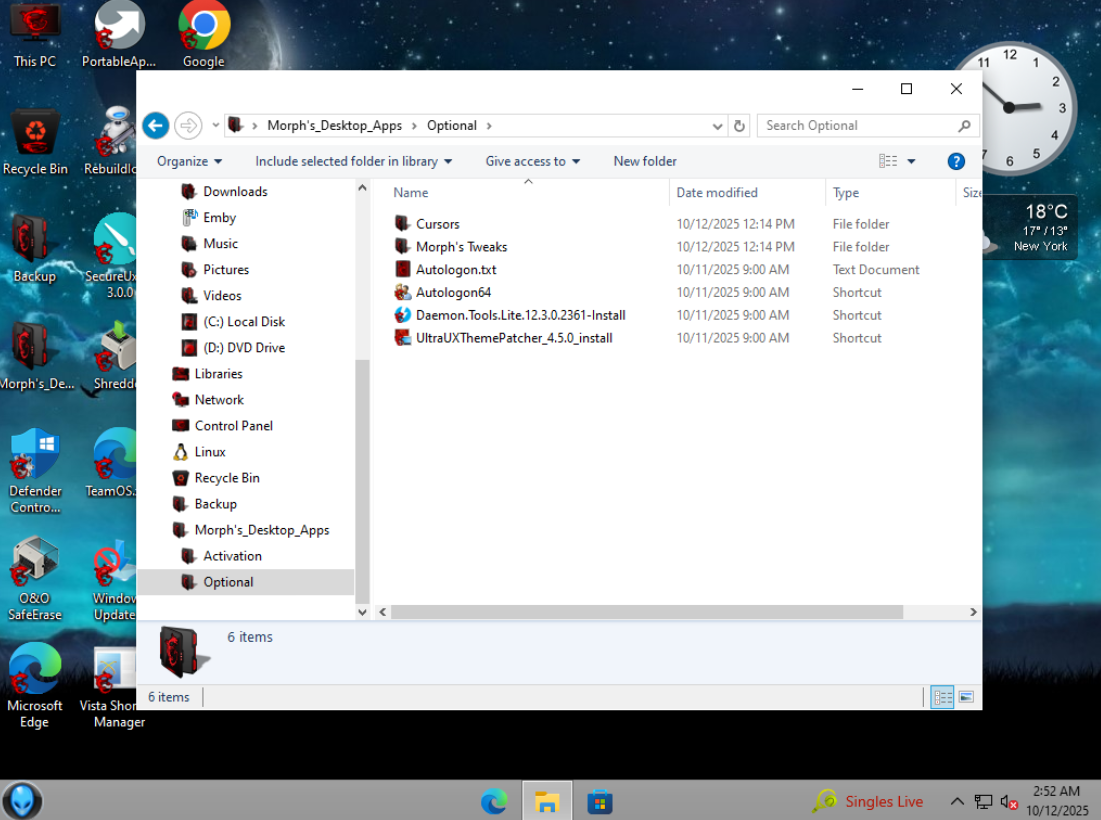This screenshot has width=1101, height=820.
Task: Open the blue Help question mark icon
Action: coord(955,161)
